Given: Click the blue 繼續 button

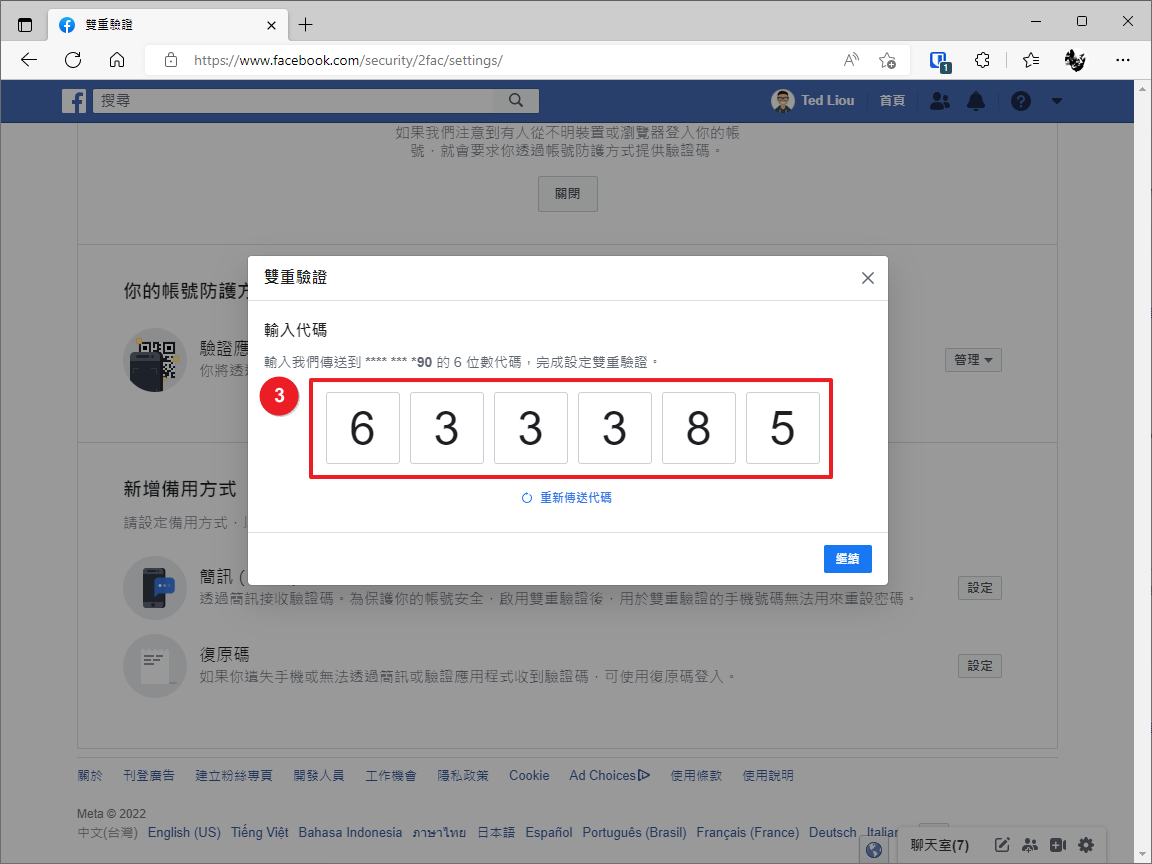Looking at the screenshot, I should (847, 558).
